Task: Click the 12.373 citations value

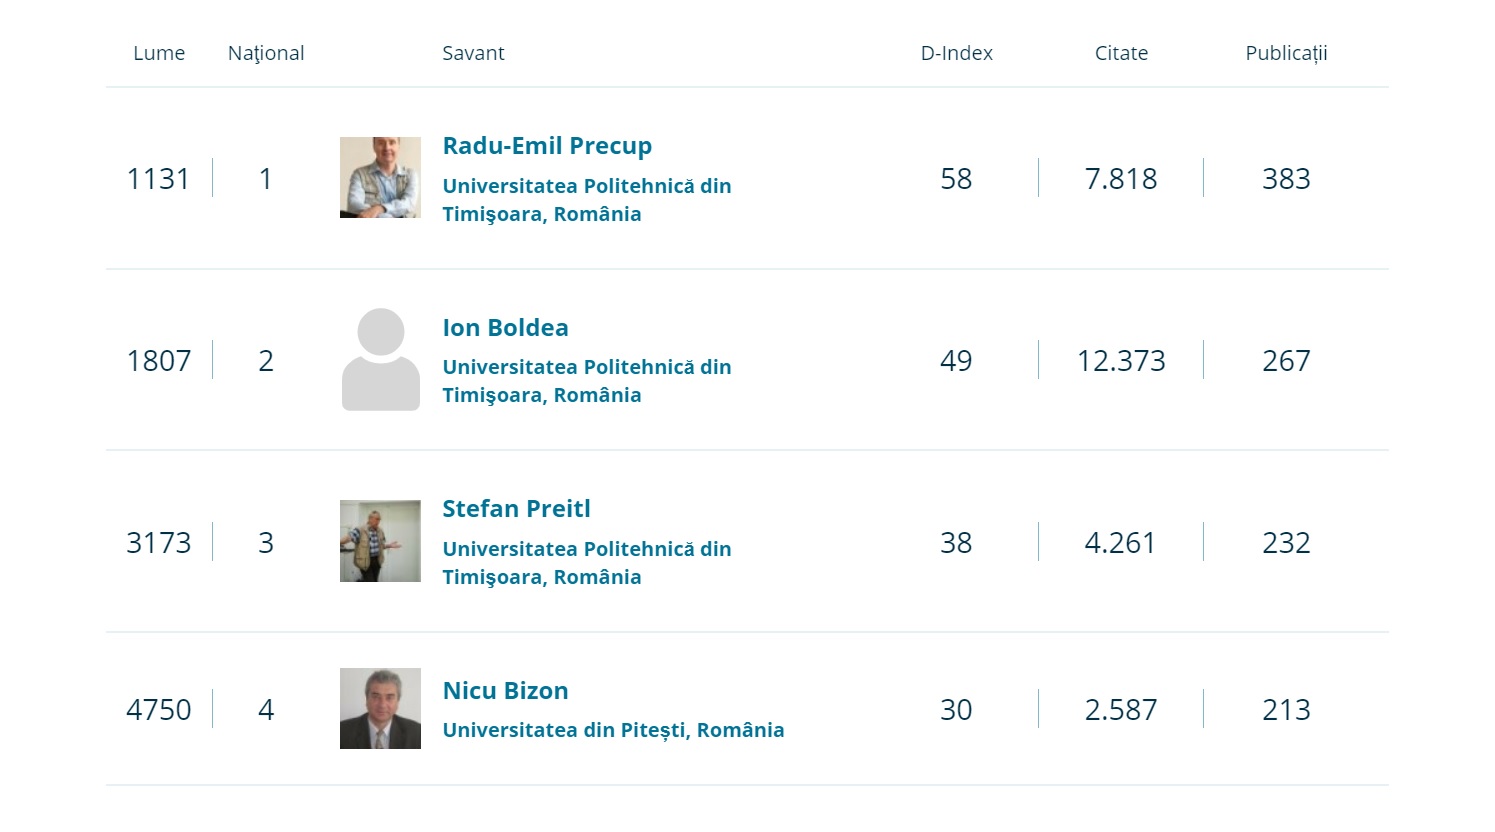Action: pyautogui.click(x=1121, y=361)
